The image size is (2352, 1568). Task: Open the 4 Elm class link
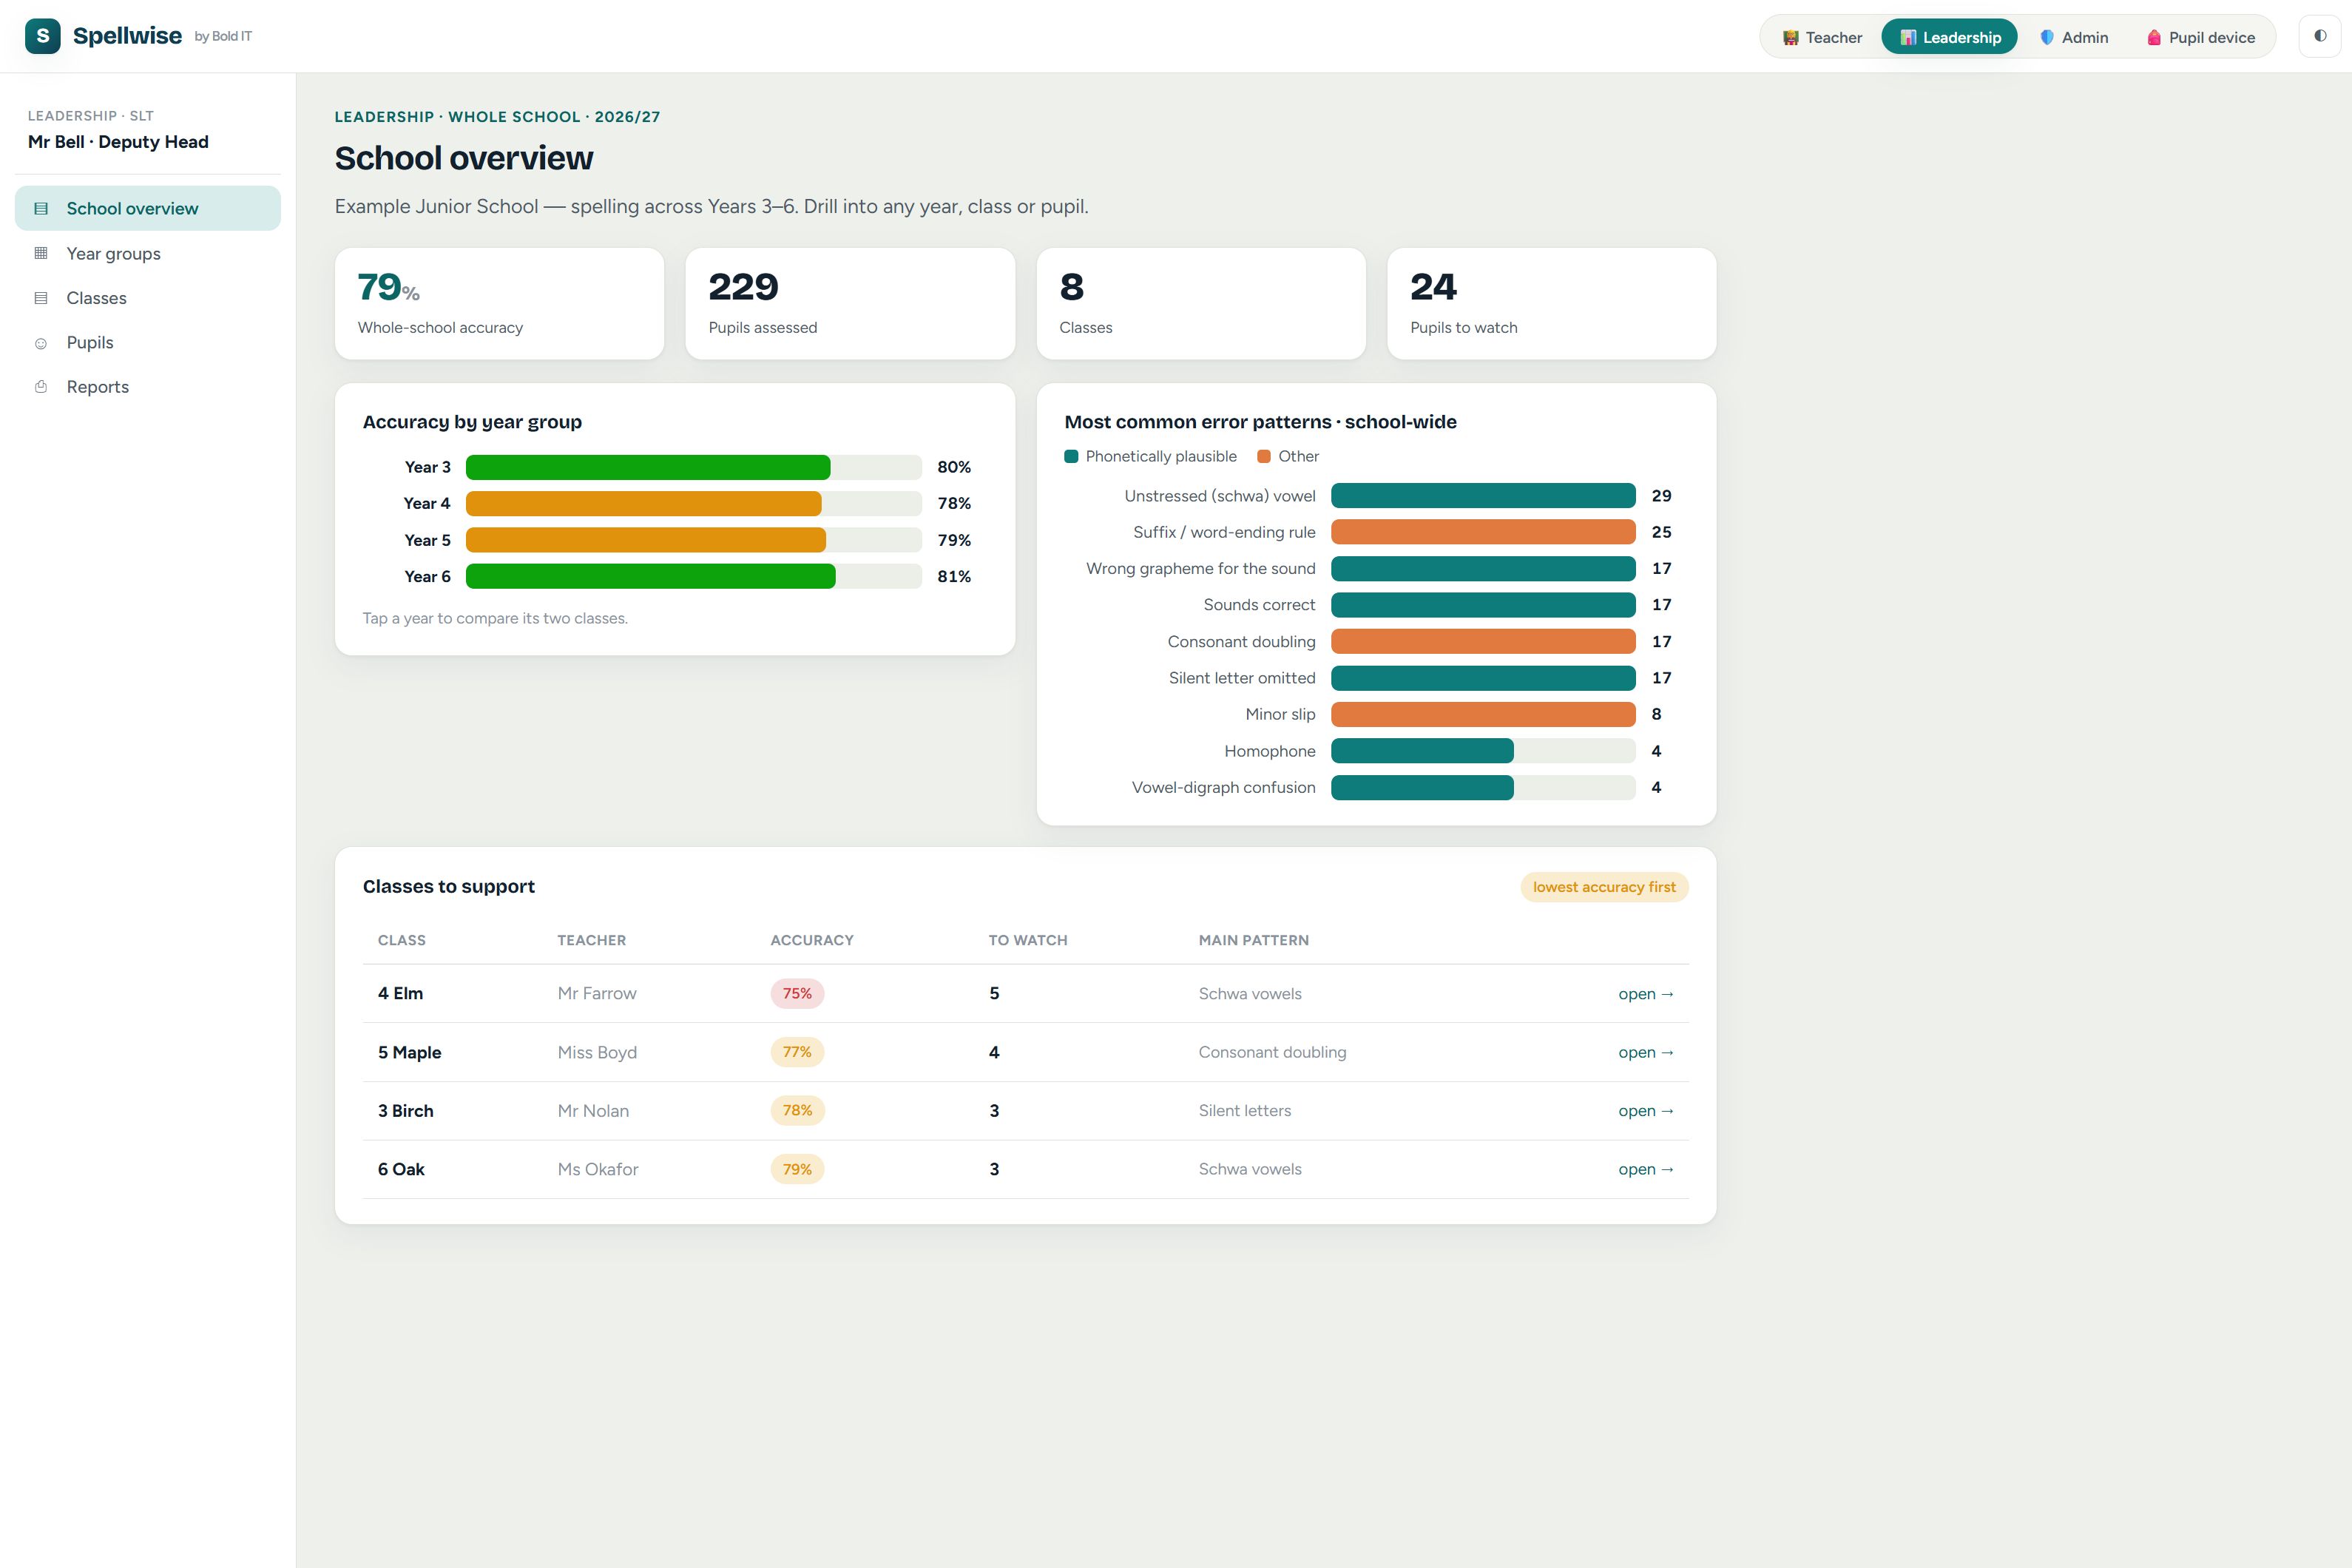(1646, 993)
